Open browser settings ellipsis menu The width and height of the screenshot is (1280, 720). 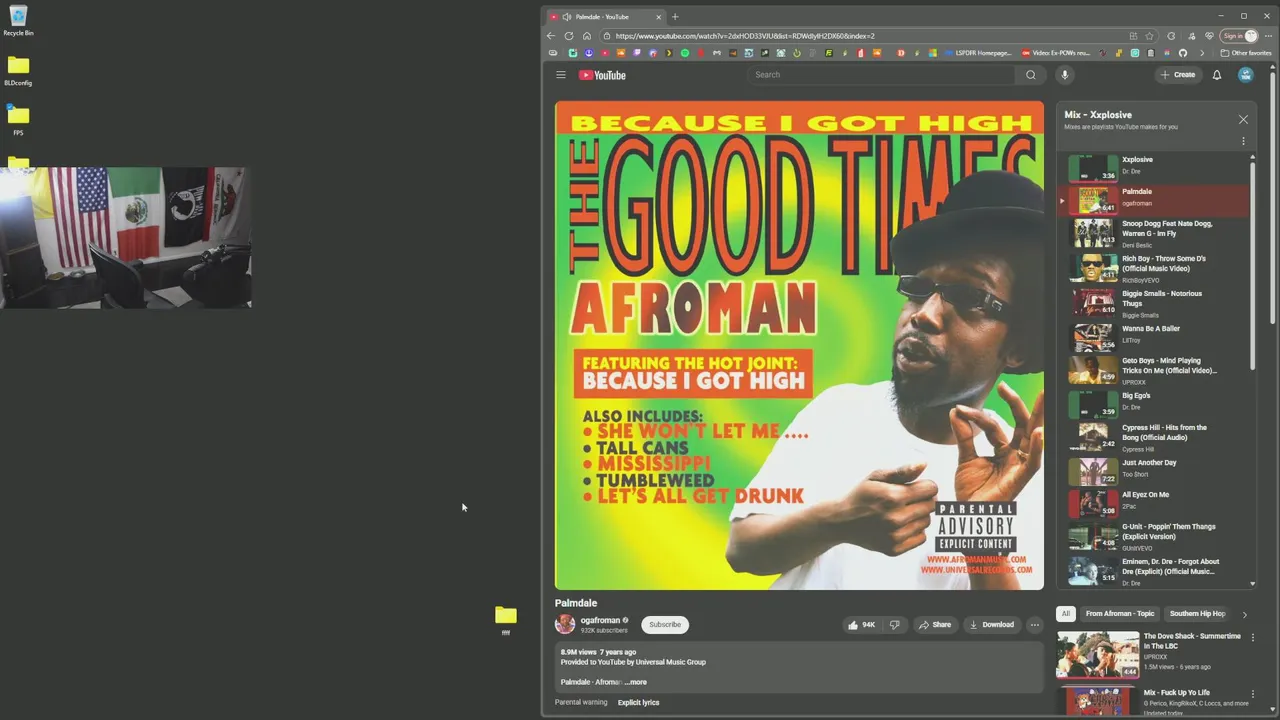pyautogui.click(x=1269, y=36)
